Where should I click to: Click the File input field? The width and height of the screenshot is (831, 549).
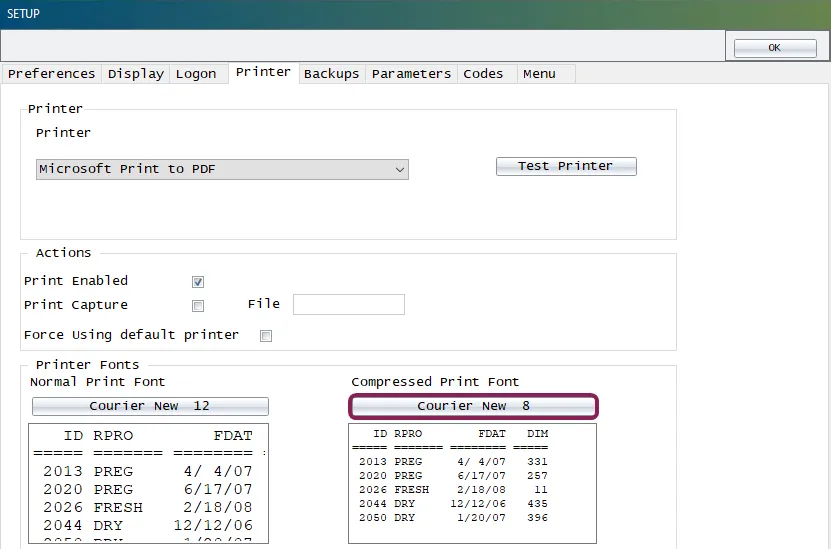click(349, 304)
